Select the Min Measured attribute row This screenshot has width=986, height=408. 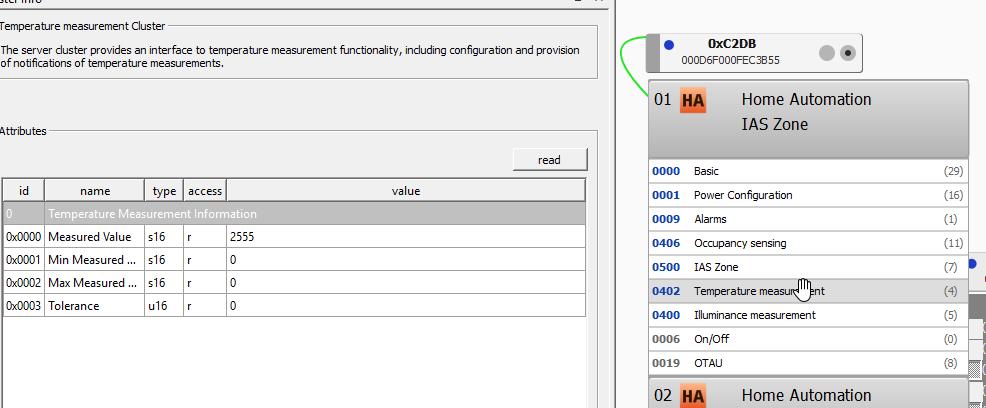(294, 260)
